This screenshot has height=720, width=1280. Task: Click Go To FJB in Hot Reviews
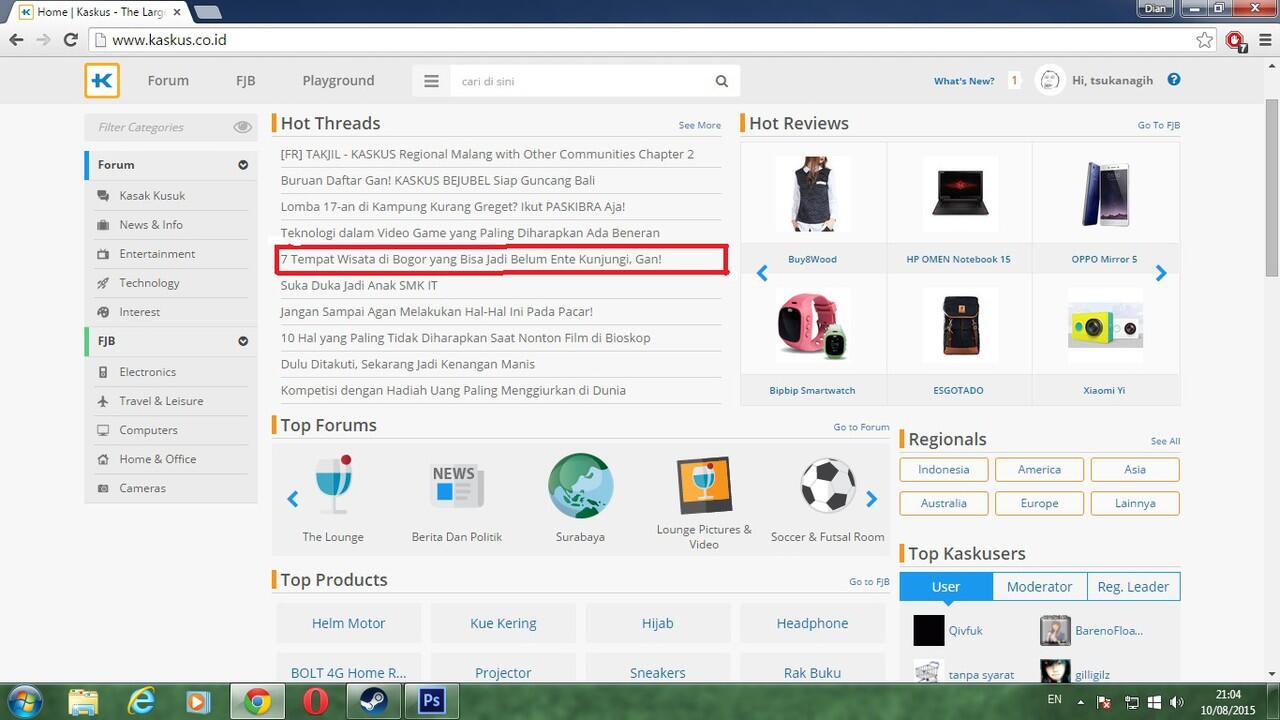pos(1158,125)
